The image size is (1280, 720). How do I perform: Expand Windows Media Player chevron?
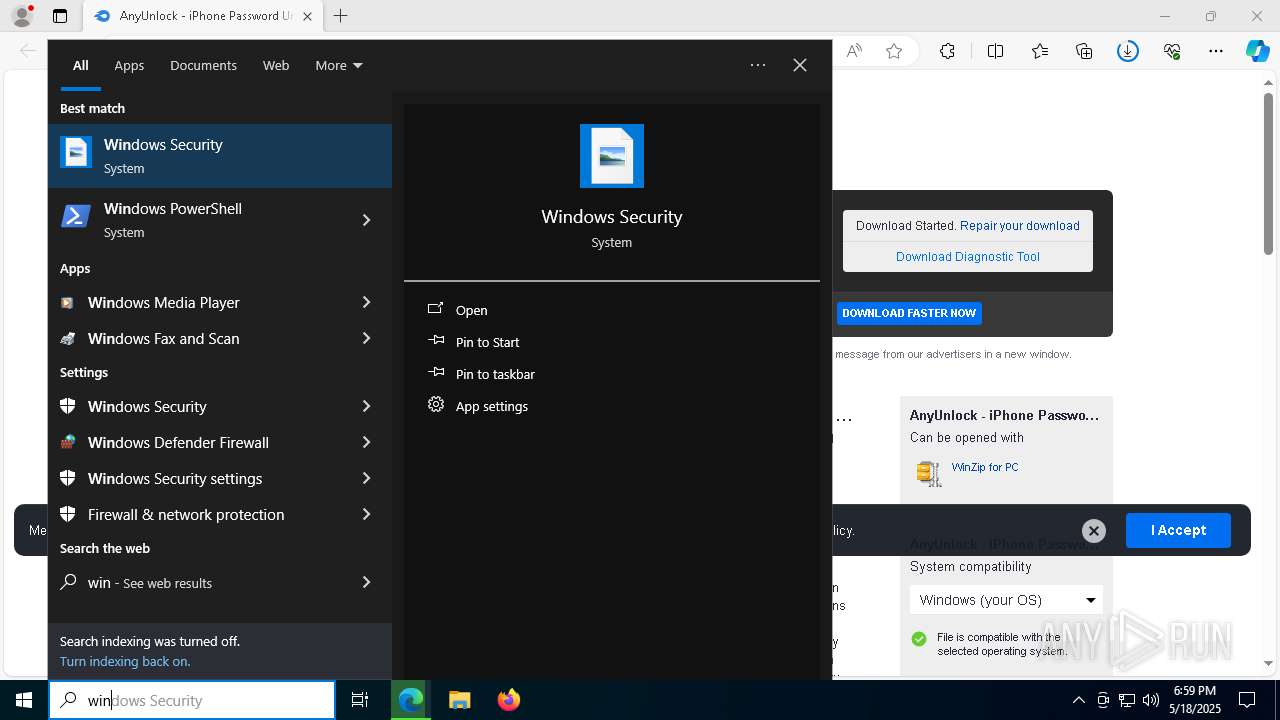(366, 302)
